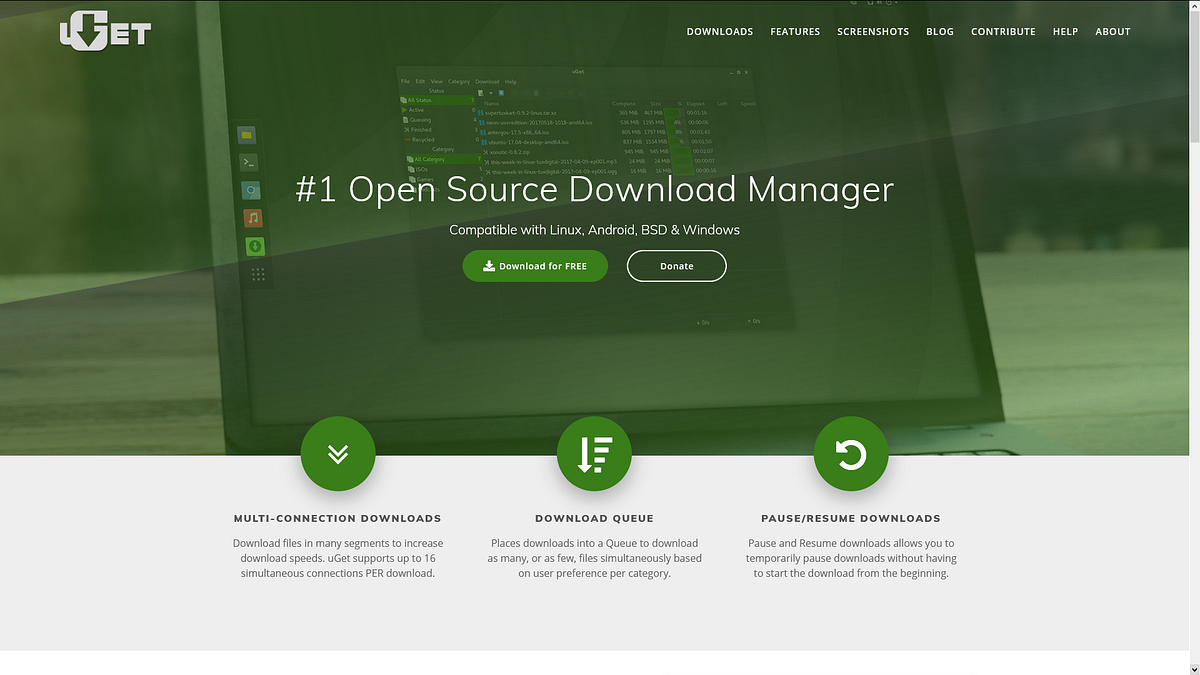Open the dropdown arrow beside the new download button
Viewport: 1200px width, 675px height.
click(x=489, y=92)
